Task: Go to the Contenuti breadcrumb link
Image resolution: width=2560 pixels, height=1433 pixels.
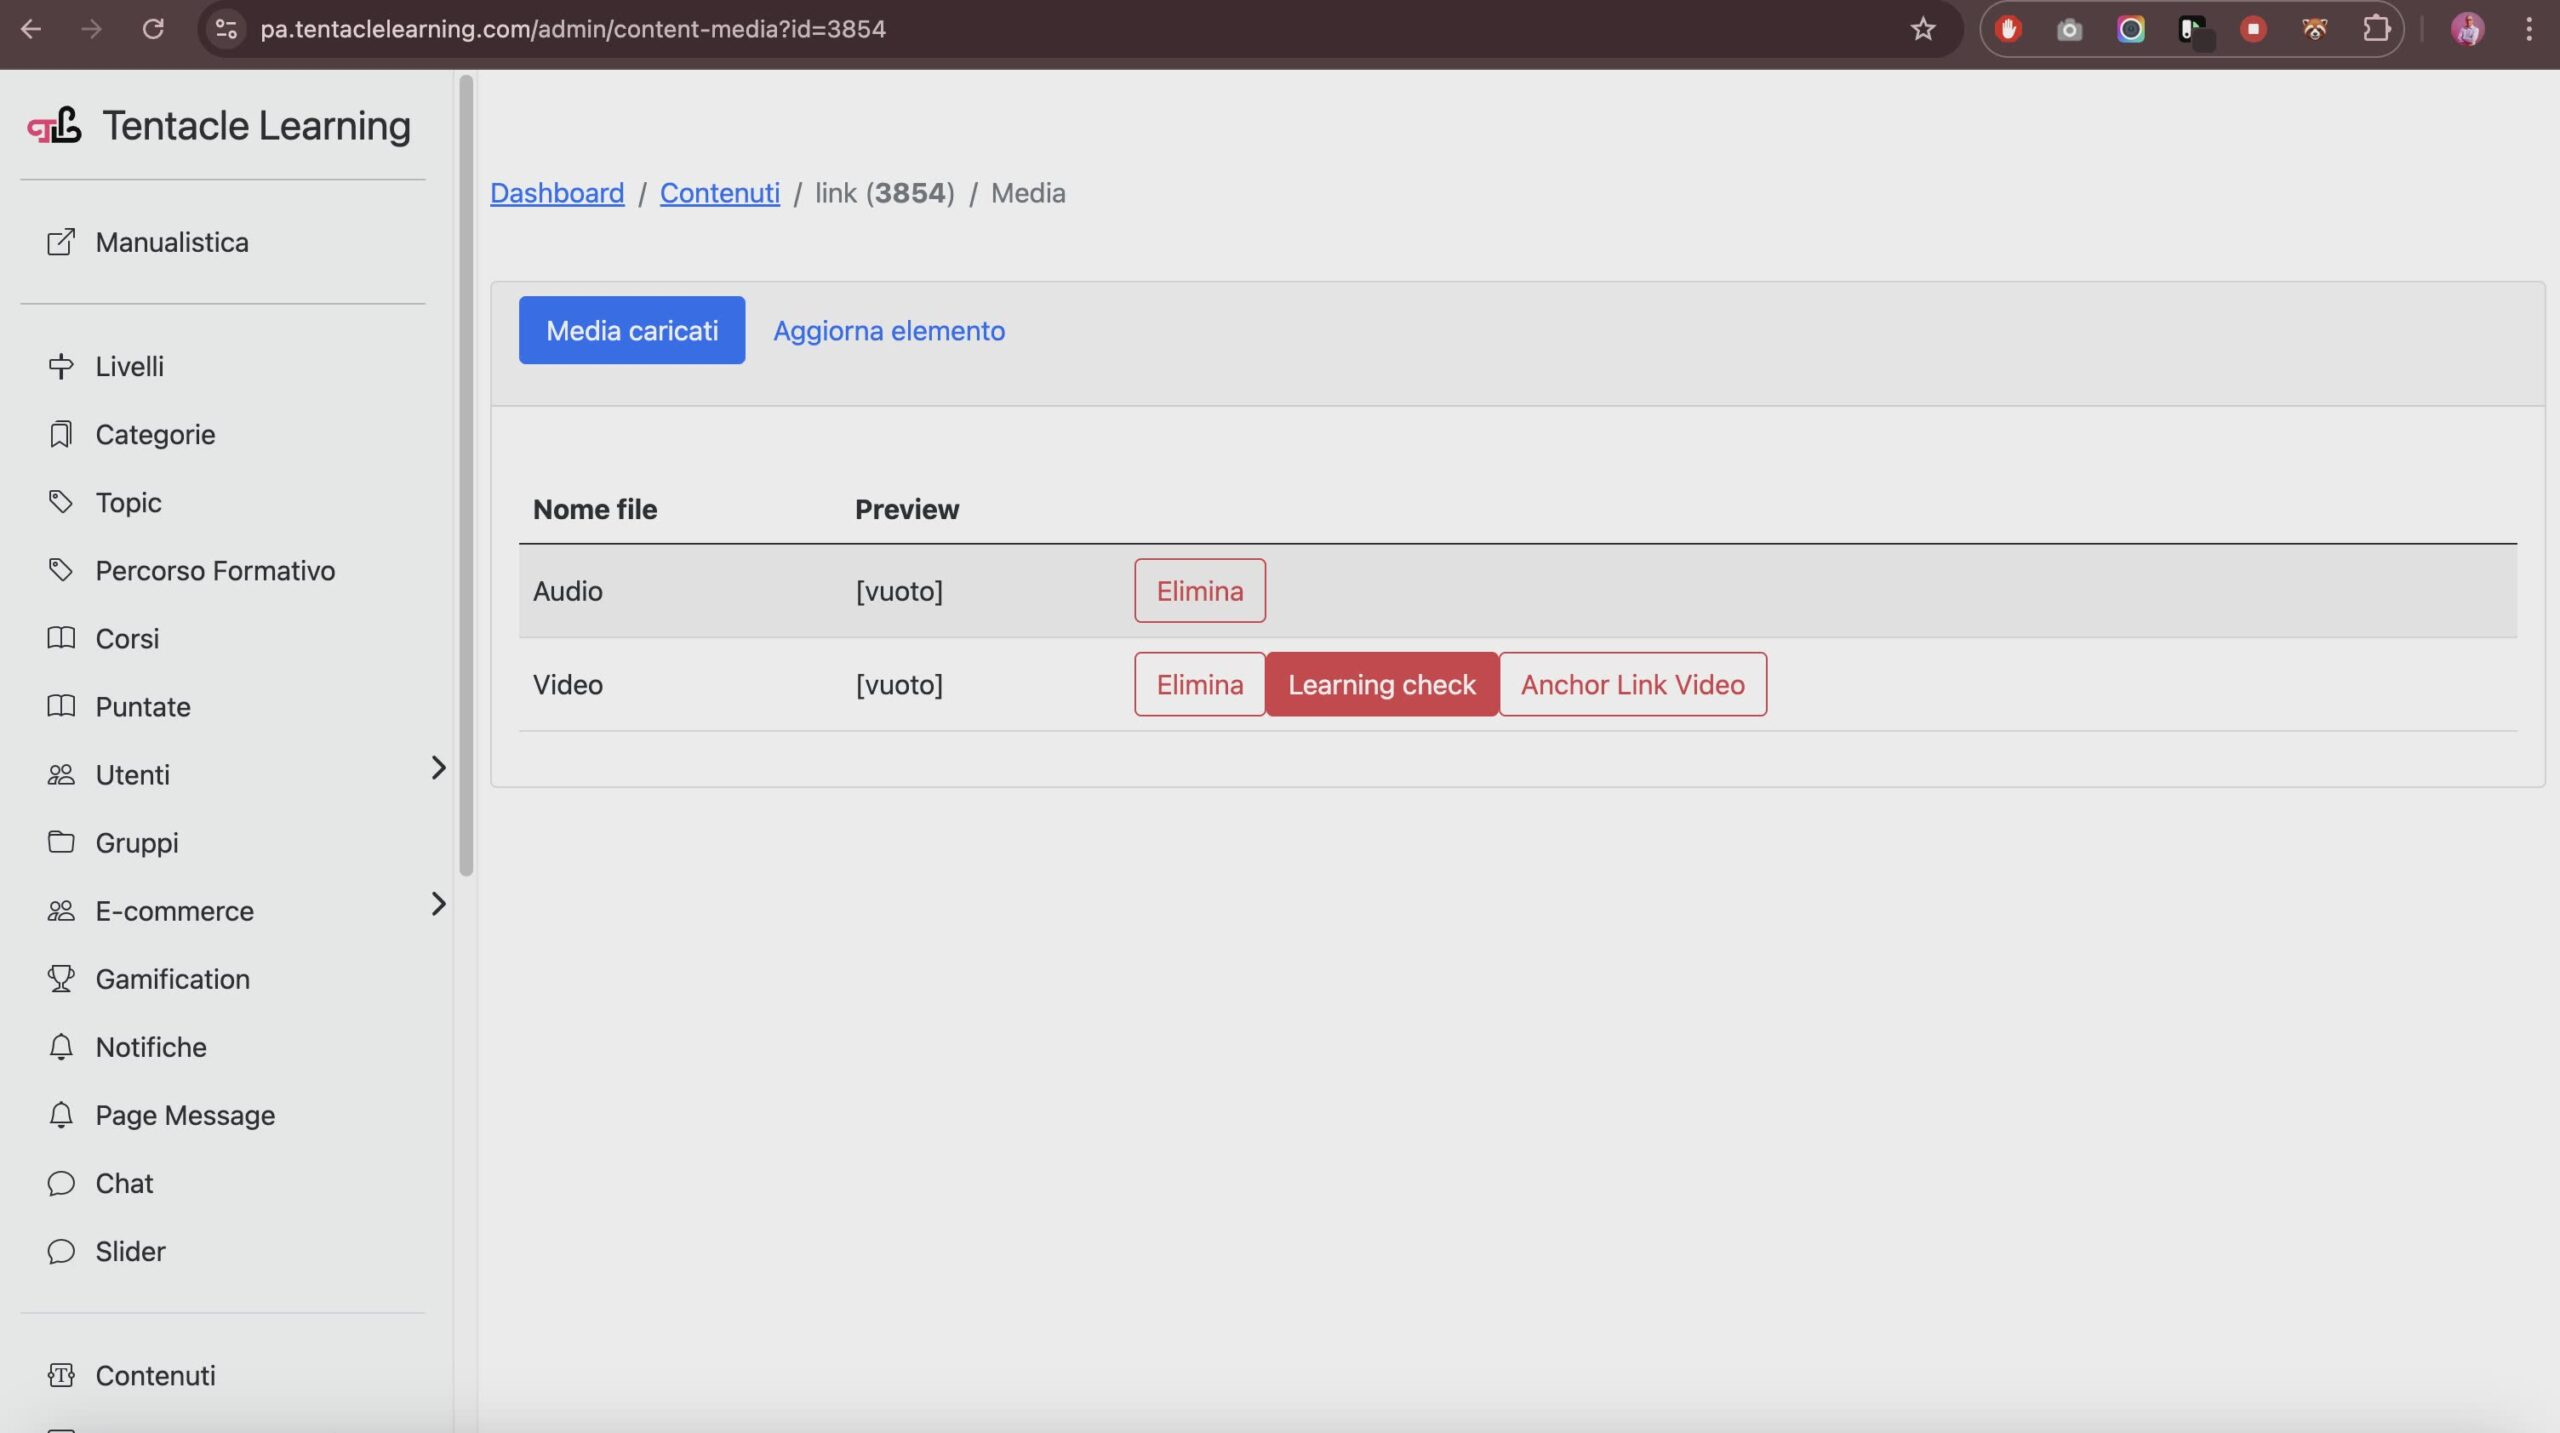Action: [719, 193]
